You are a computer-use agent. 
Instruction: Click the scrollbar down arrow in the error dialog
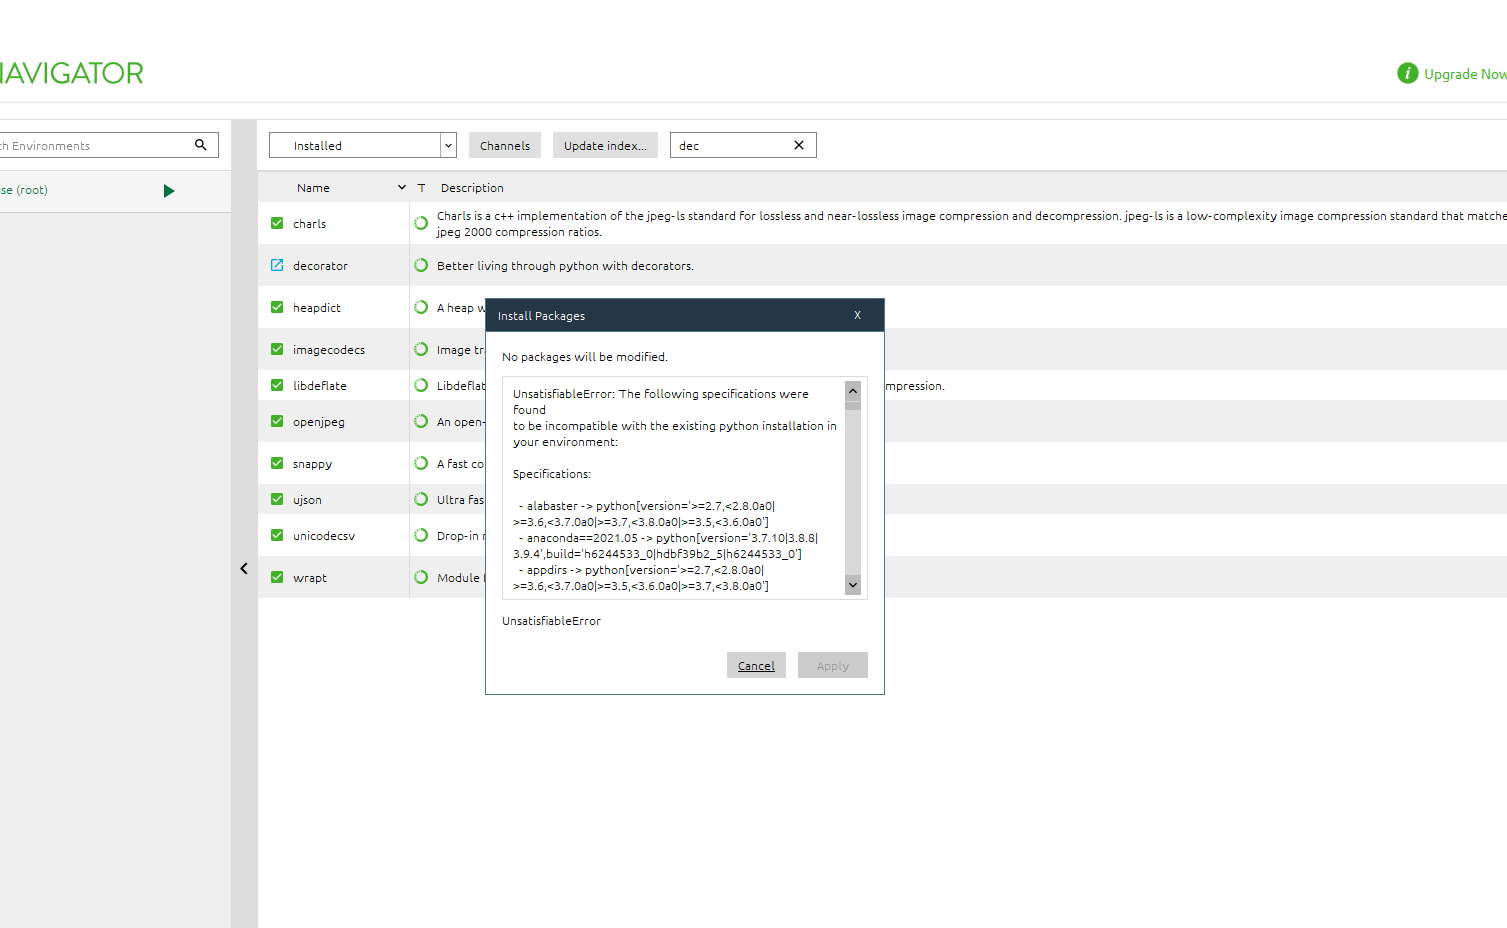852,583
